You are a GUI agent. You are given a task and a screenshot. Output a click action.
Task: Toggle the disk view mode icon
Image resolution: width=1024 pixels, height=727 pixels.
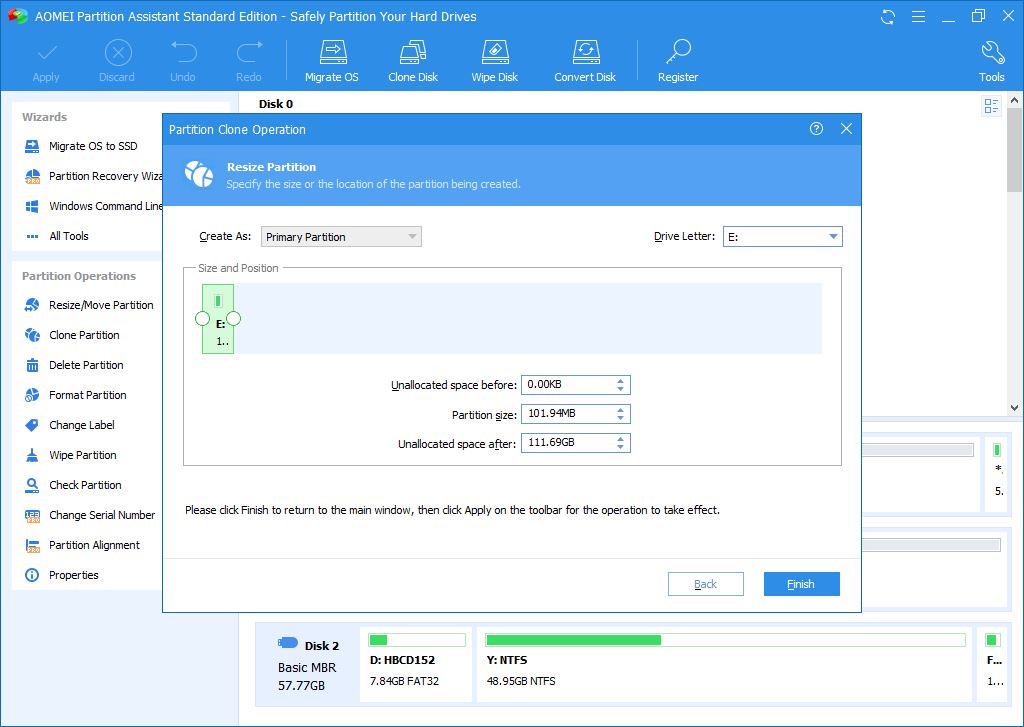[991, 106]
